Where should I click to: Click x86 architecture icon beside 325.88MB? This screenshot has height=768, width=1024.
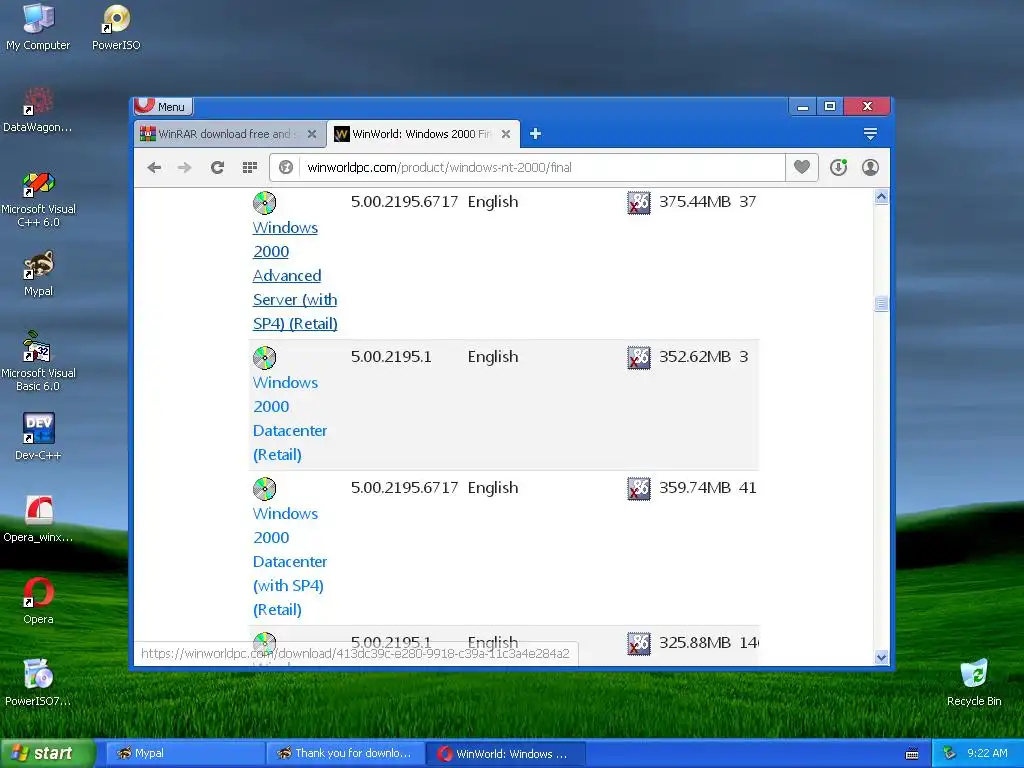click(639, 644)
